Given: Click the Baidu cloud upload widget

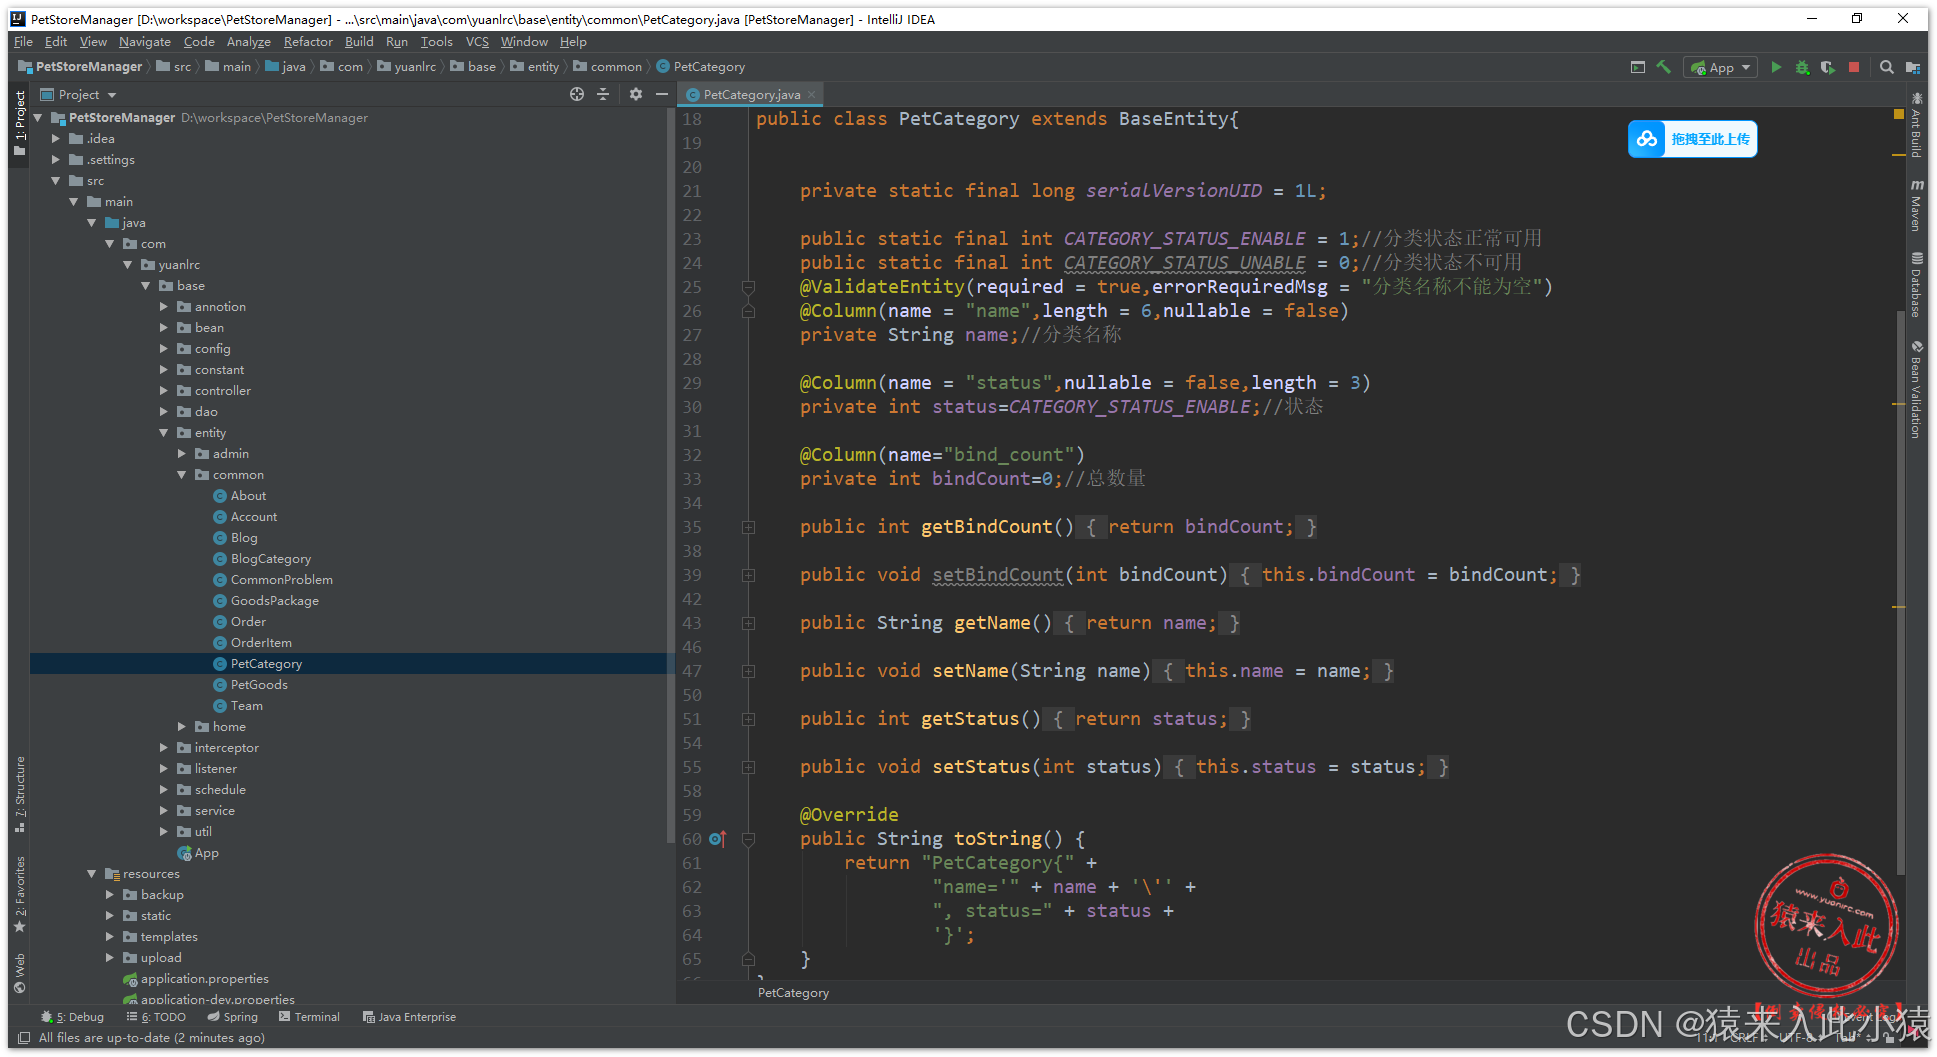Looking at the screenshot, I should point(1692,139).
